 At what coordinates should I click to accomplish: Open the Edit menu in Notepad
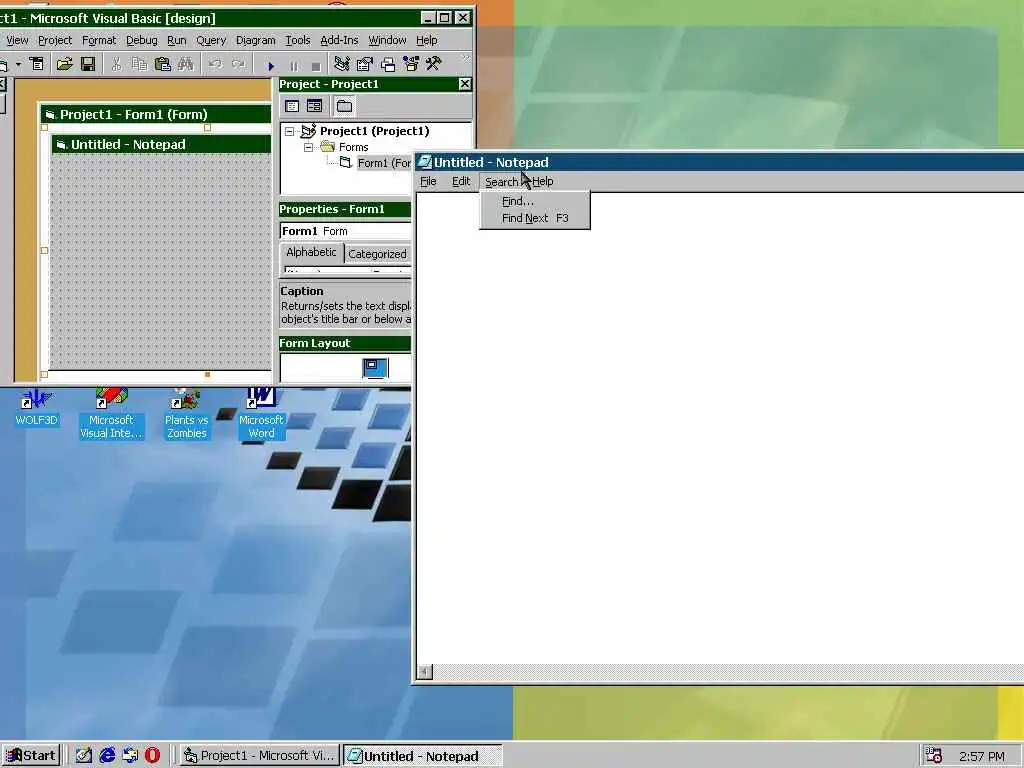[x=461, y=182]
